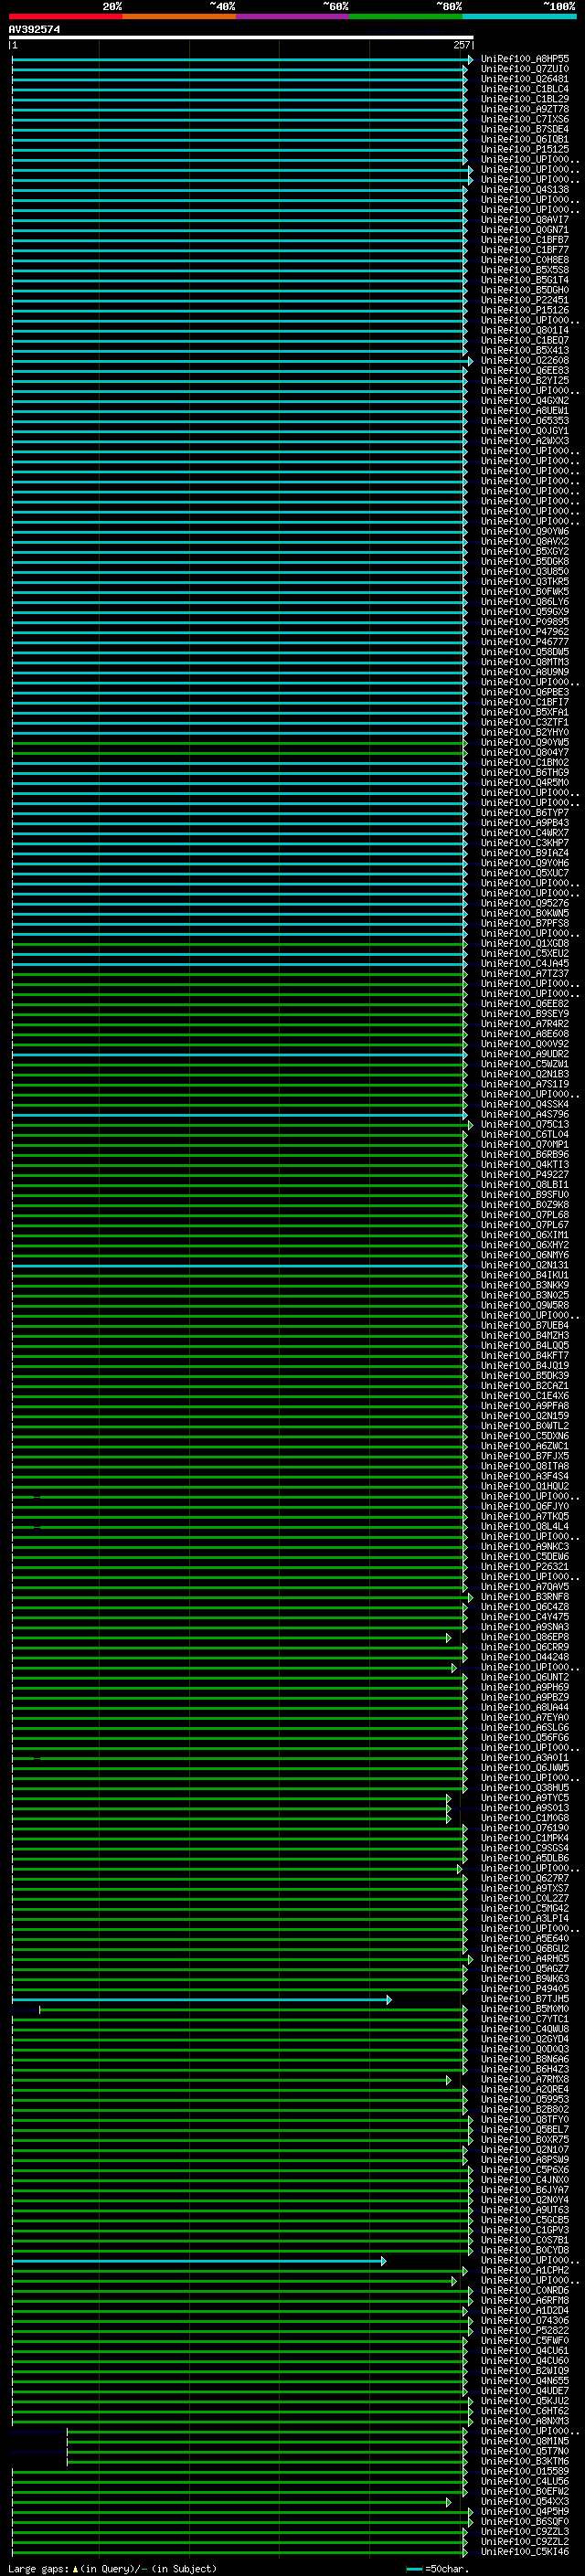Screen dimensions: 585x2576
Task: Click the end position marker 257
Action: [x=461, y=45]
